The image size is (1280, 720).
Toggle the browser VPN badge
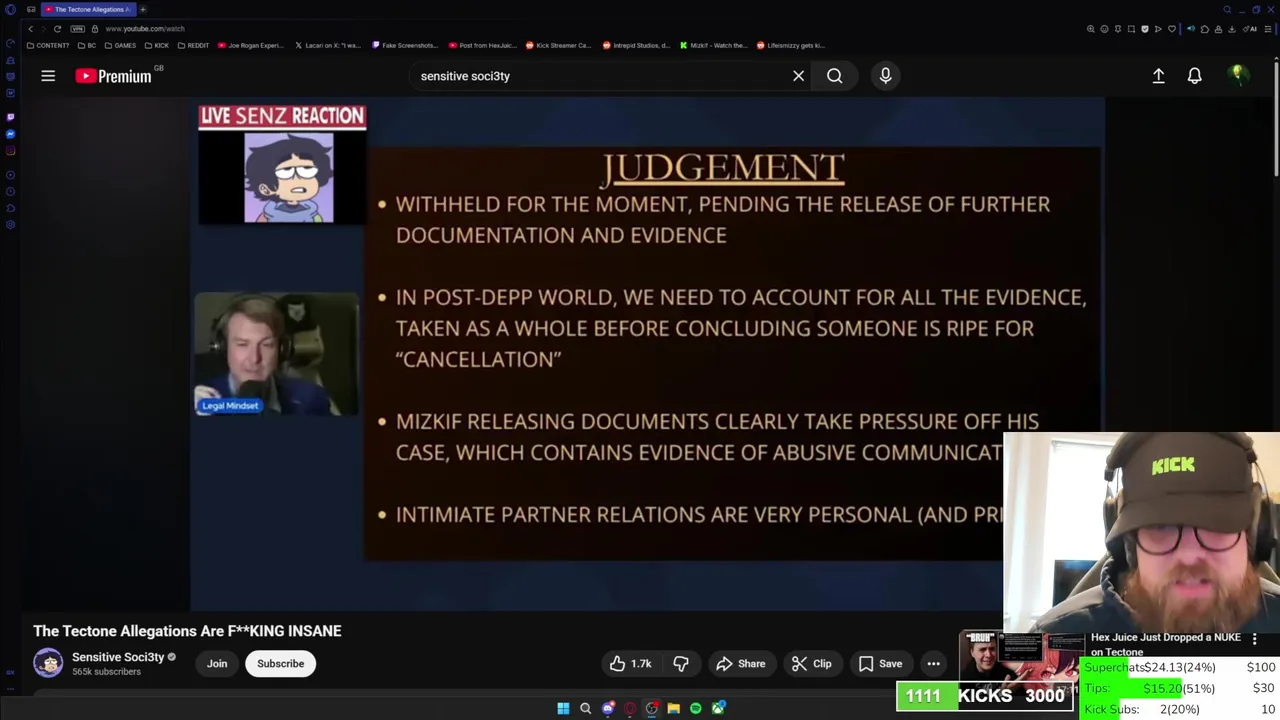pyautogui.click(x=78, y=29)
